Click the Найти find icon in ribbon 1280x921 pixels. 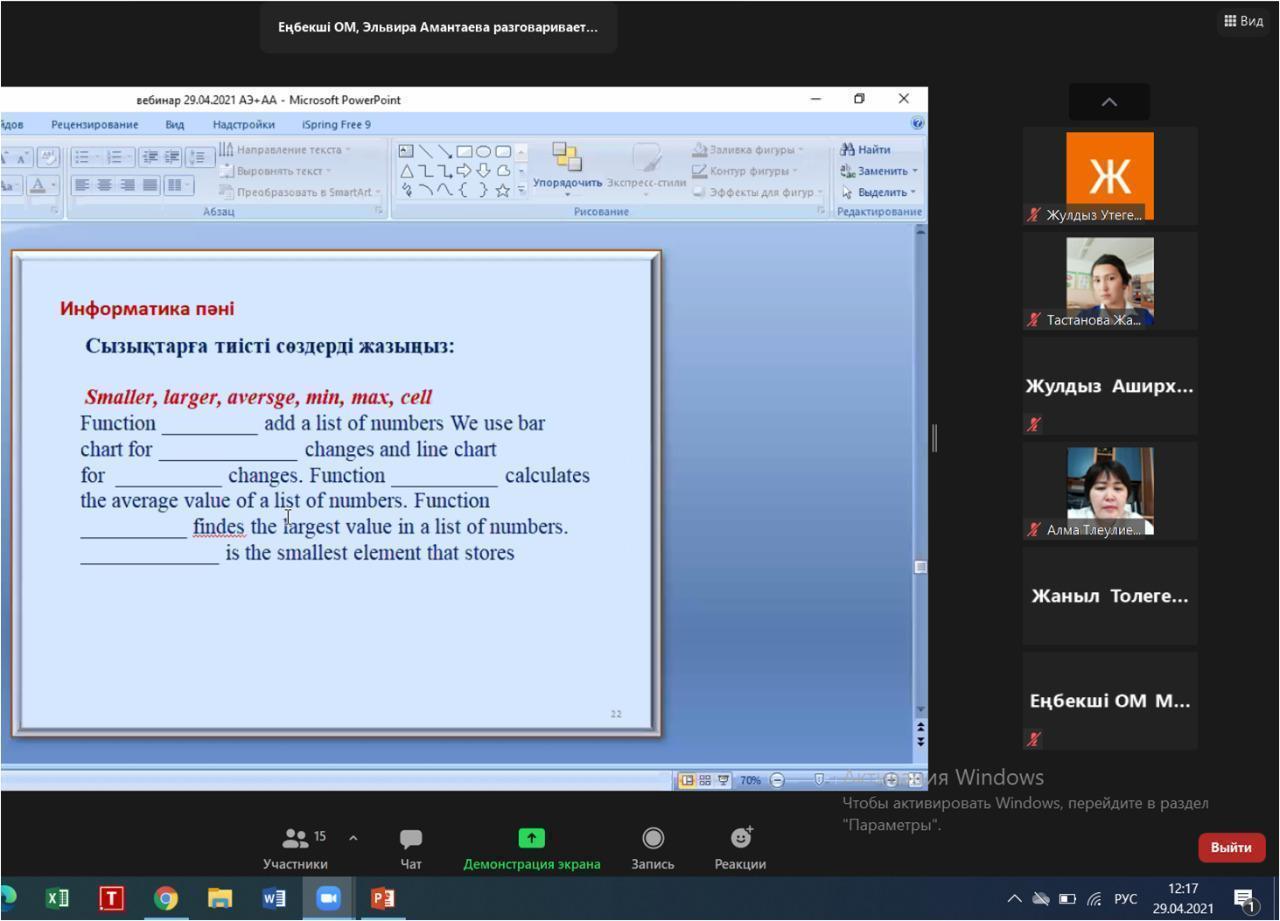click(x=866, y=150)
